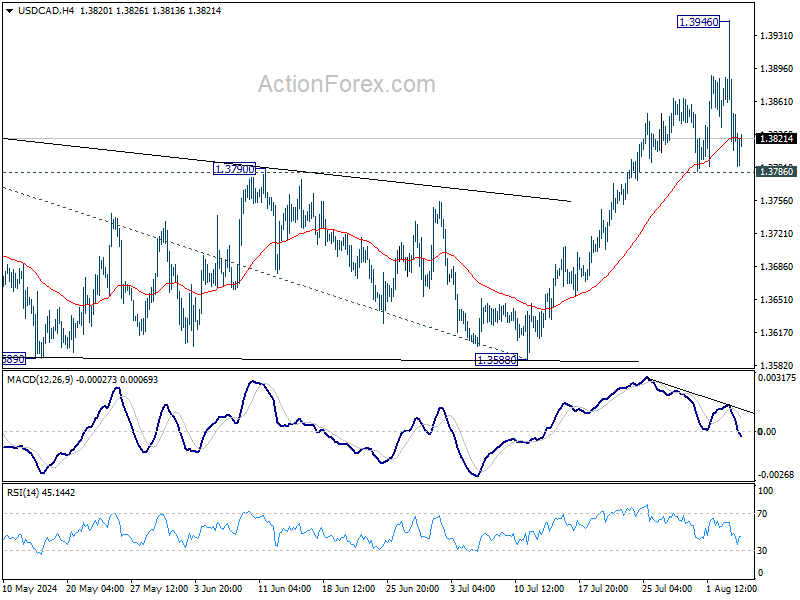
Task: Select the 1.36510 price axis value
Action: (777, 299)
